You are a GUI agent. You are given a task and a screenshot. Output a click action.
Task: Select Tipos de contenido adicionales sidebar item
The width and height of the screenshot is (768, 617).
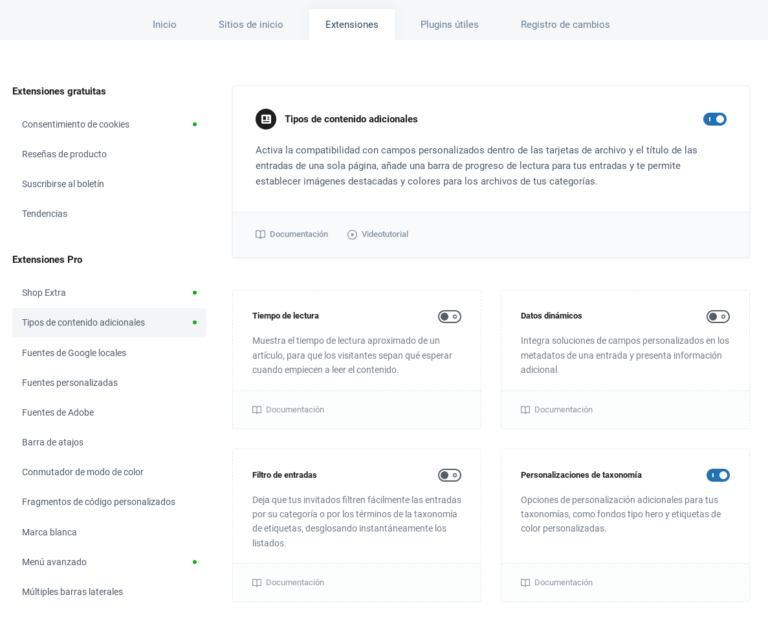tap(109, 323)
